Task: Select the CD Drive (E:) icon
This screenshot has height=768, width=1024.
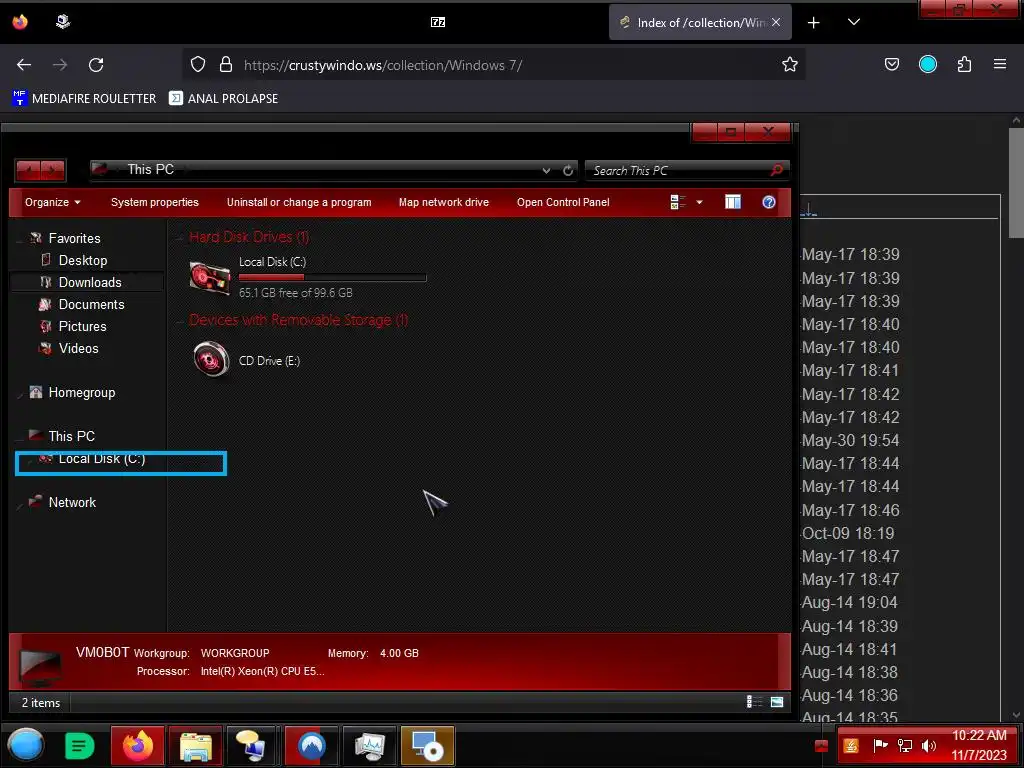Action: tap(211, 359)
